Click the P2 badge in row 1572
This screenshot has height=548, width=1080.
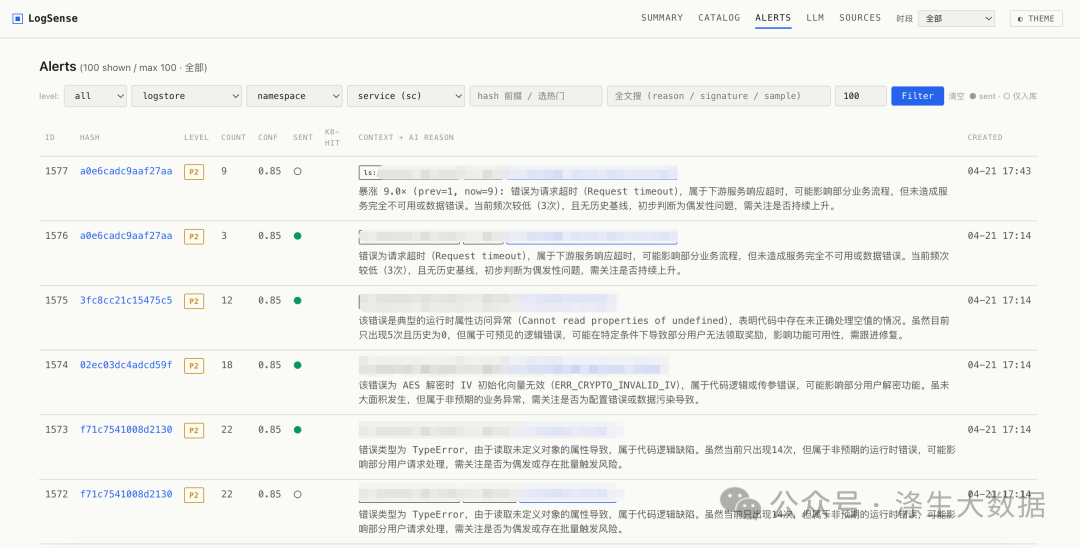pos(194,496)
